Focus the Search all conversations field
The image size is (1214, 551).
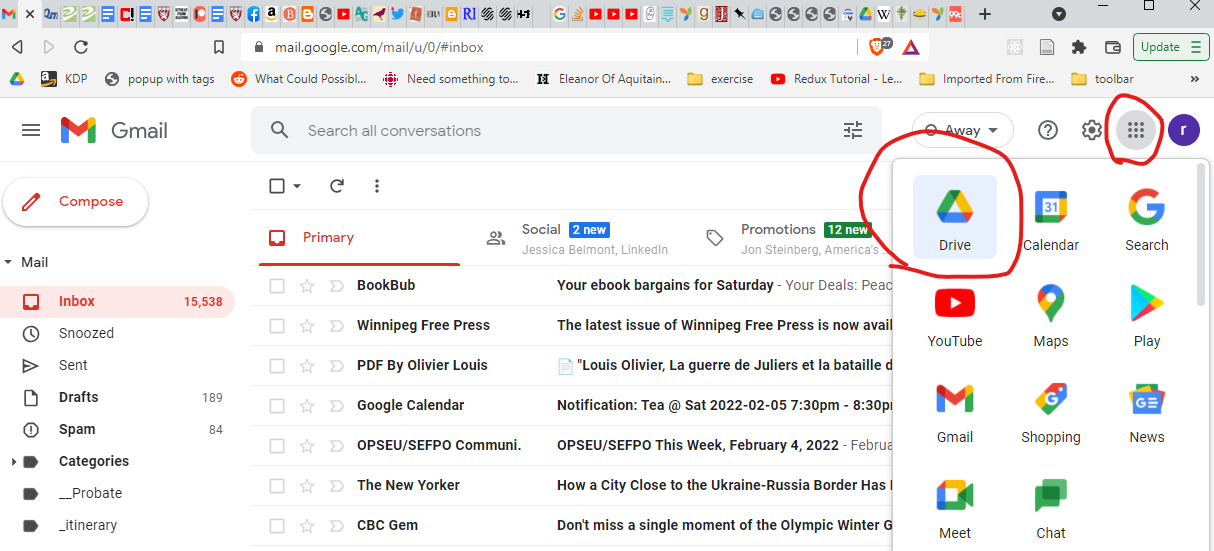pyautogui.click(x=566, y=130)
